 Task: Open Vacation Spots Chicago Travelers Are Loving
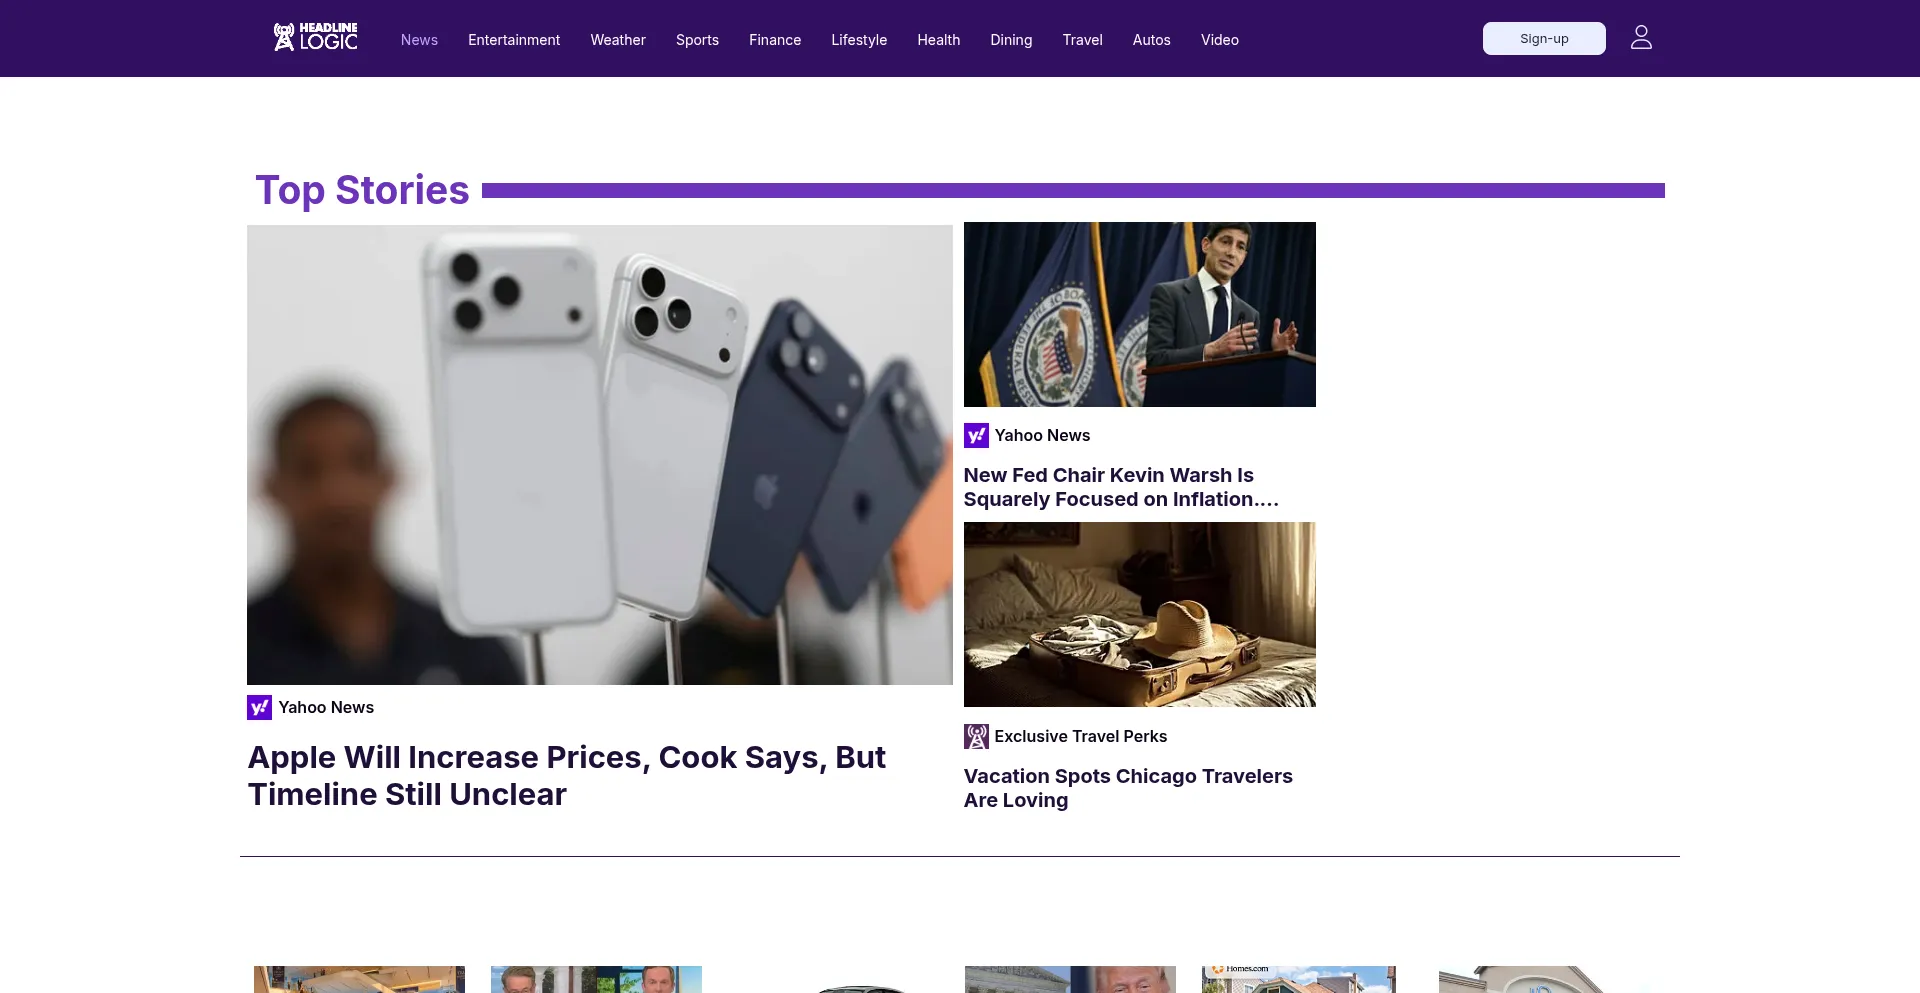1128,788
